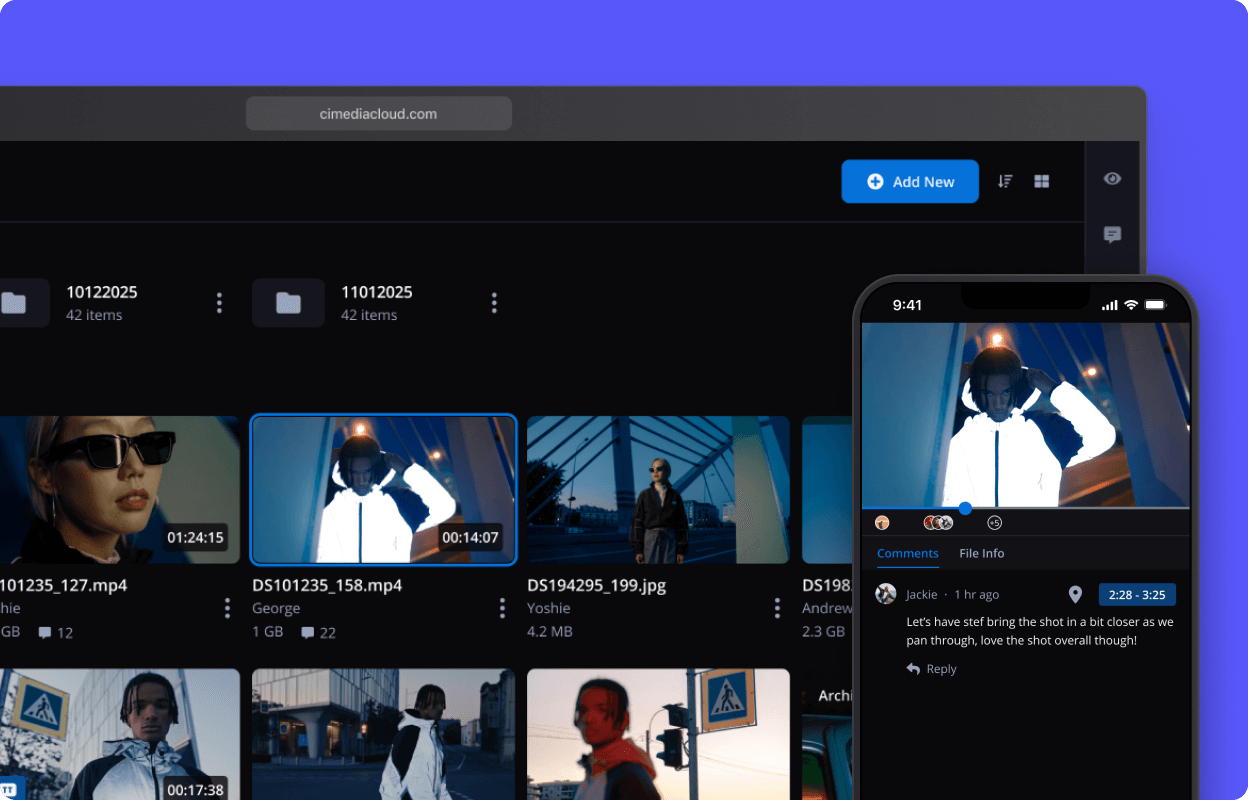The width and height of the screenshot is (1248, 800).
Task: Click the sort order icon
Action: pos(1005,181)
